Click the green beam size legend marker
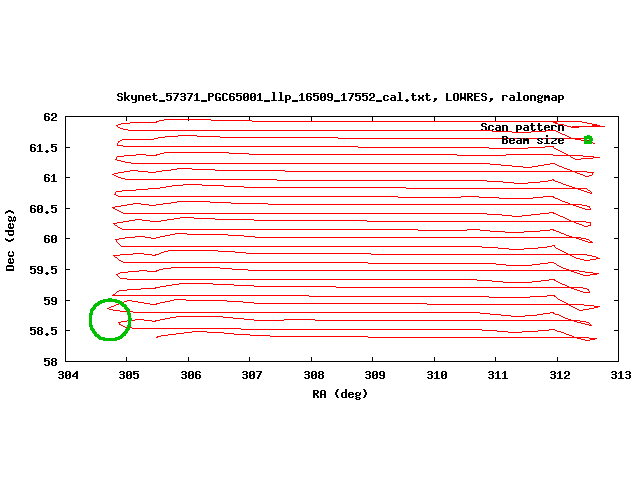The height and width of the screenshot is (480, 640). (588, 140)
